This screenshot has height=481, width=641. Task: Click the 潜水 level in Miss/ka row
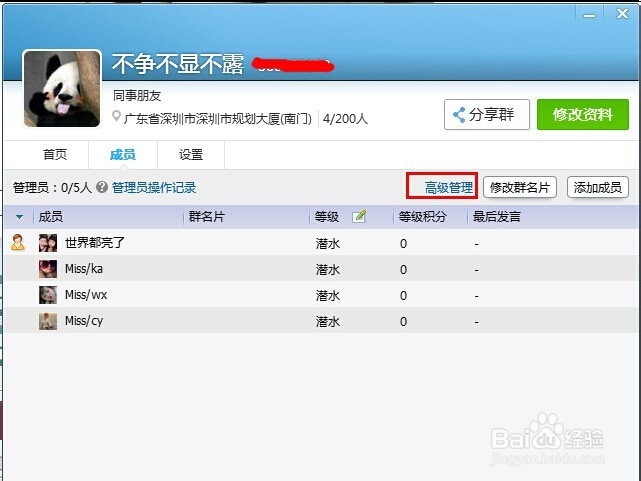[x=327, y=270]
